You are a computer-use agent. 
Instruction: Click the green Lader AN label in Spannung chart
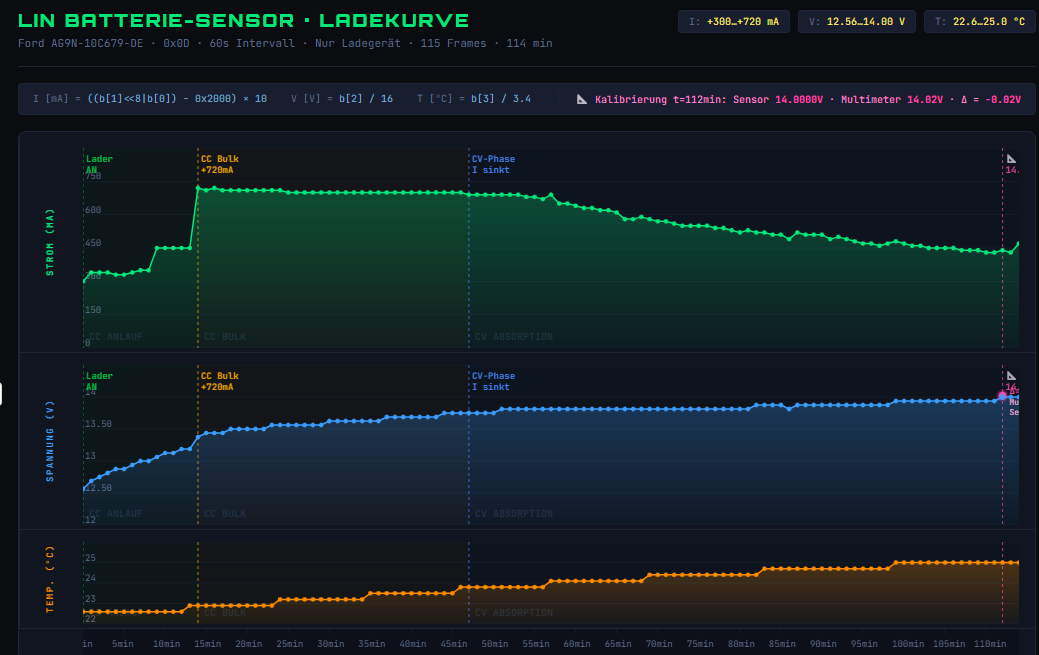(99, 381)
